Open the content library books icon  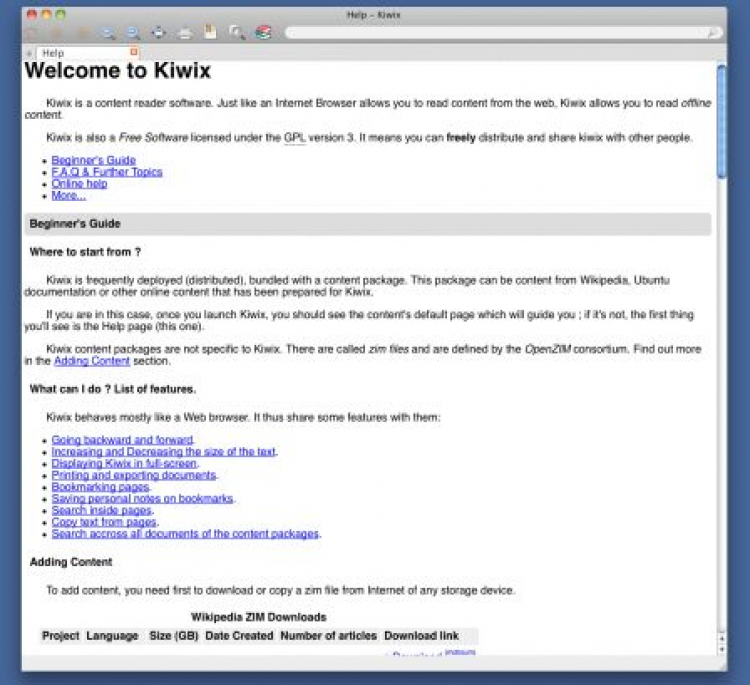click(x=263, y=33)
